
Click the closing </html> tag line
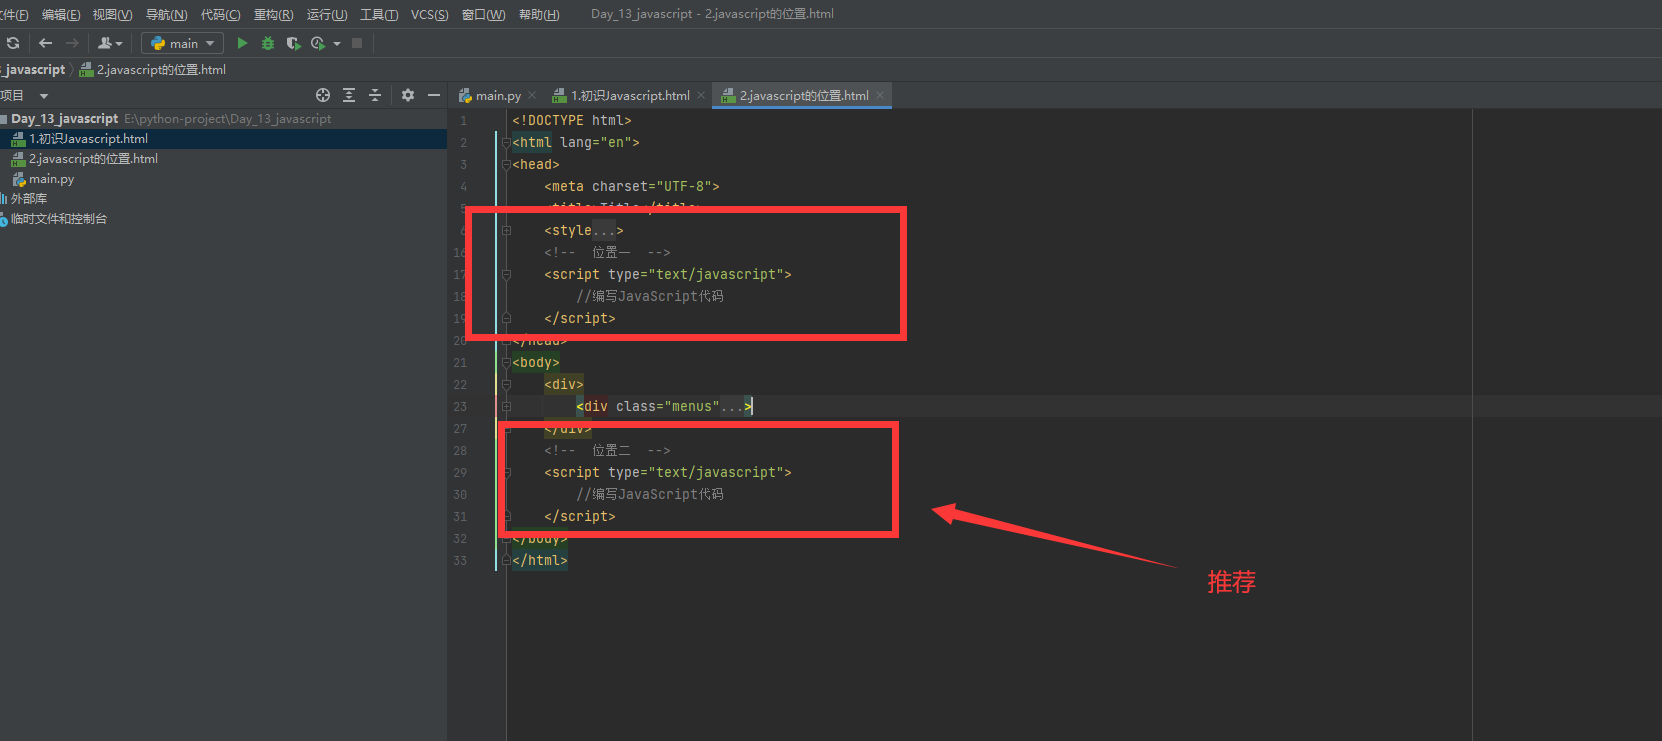pos(540,561)
